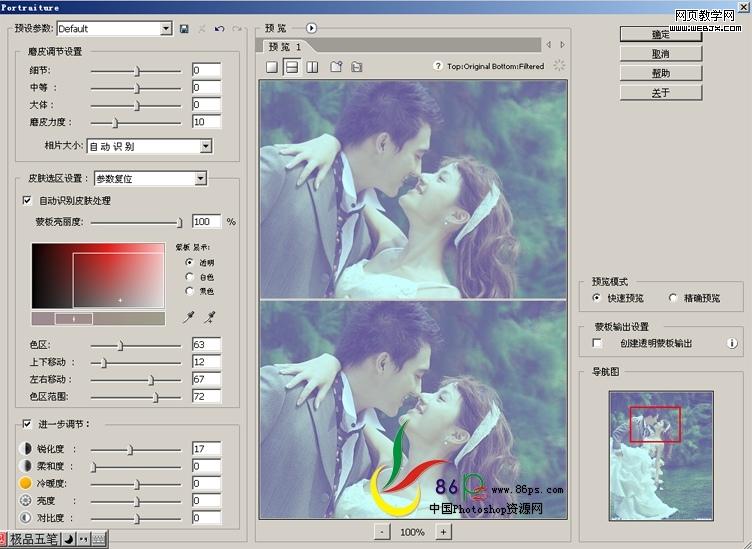The width and height of the screenshot is (752, 549).
Task: Click the 冷暖度 slider
Action: point(136,484)
